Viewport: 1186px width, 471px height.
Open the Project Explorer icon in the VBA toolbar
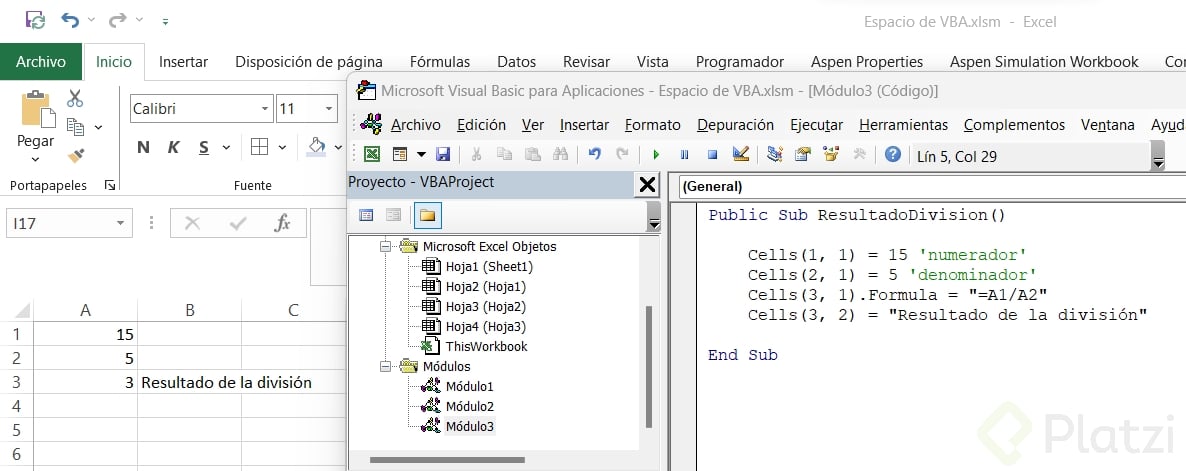coord(774,155)
